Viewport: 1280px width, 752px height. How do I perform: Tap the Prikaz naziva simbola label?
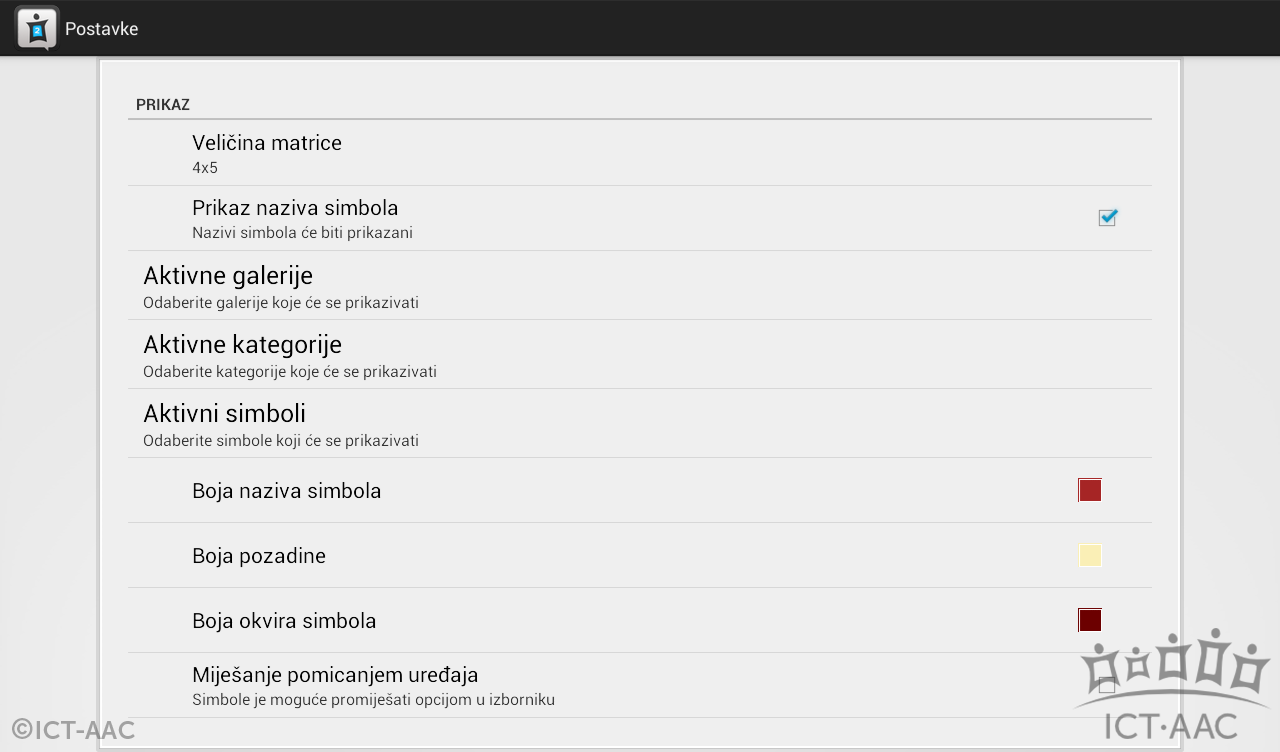(x=295, y=208)
